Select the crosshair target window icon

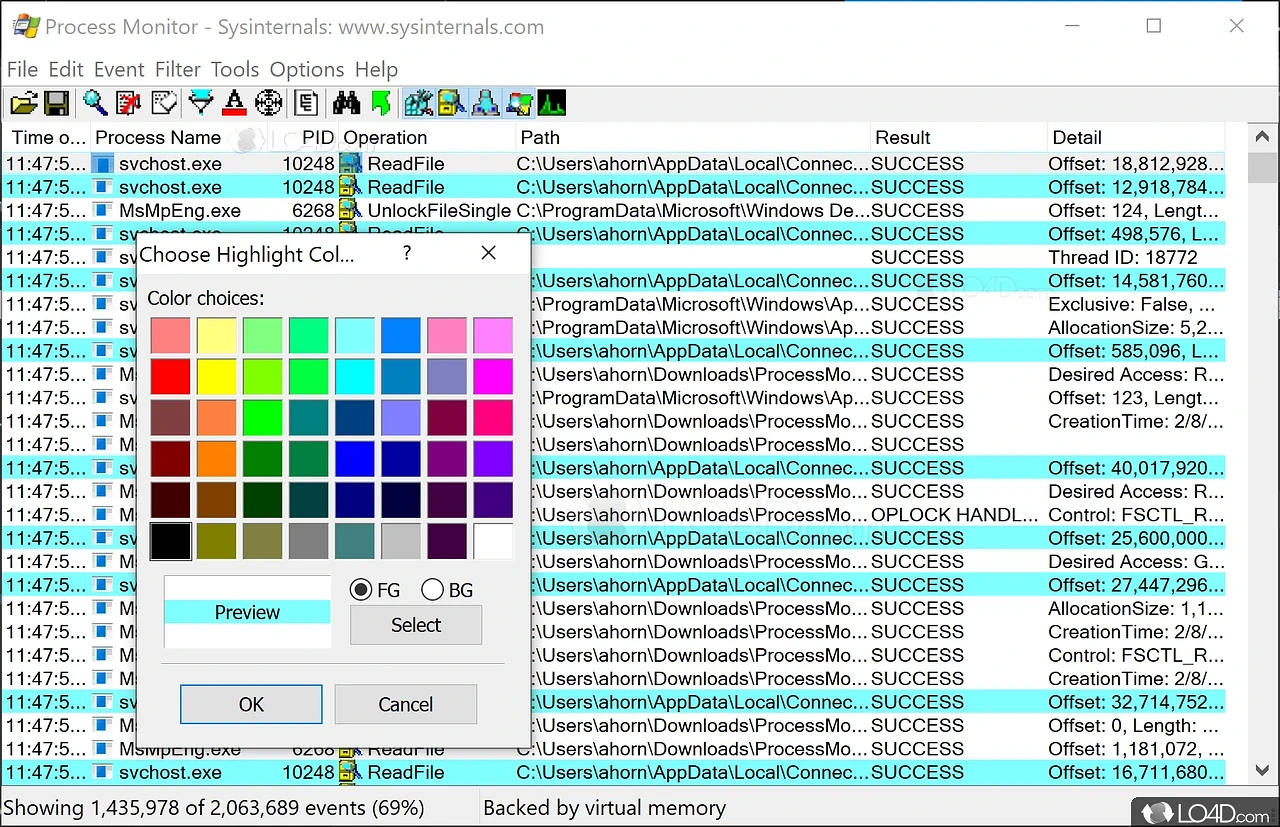click(268, 102)
